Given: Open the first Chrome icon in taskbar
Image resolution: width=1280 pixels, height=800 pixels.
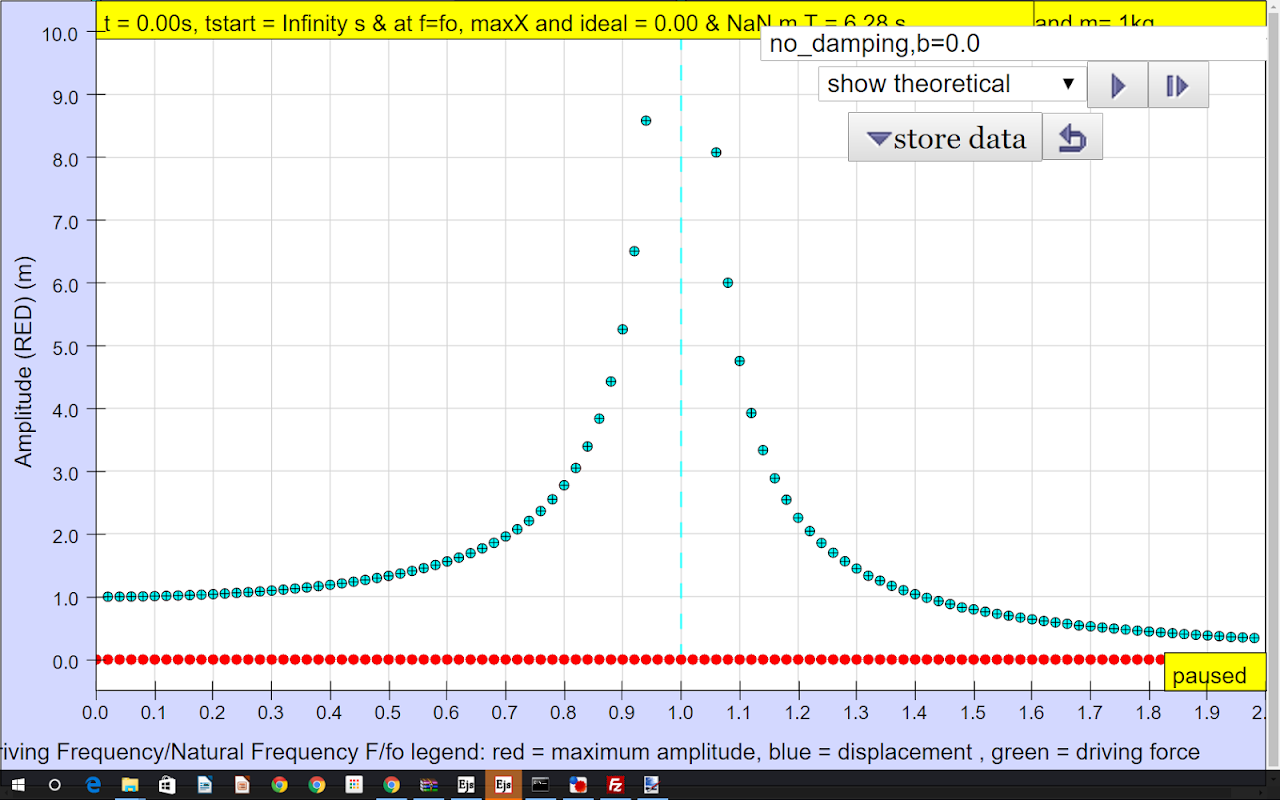Looking at the screenshot, I should 279,785.
